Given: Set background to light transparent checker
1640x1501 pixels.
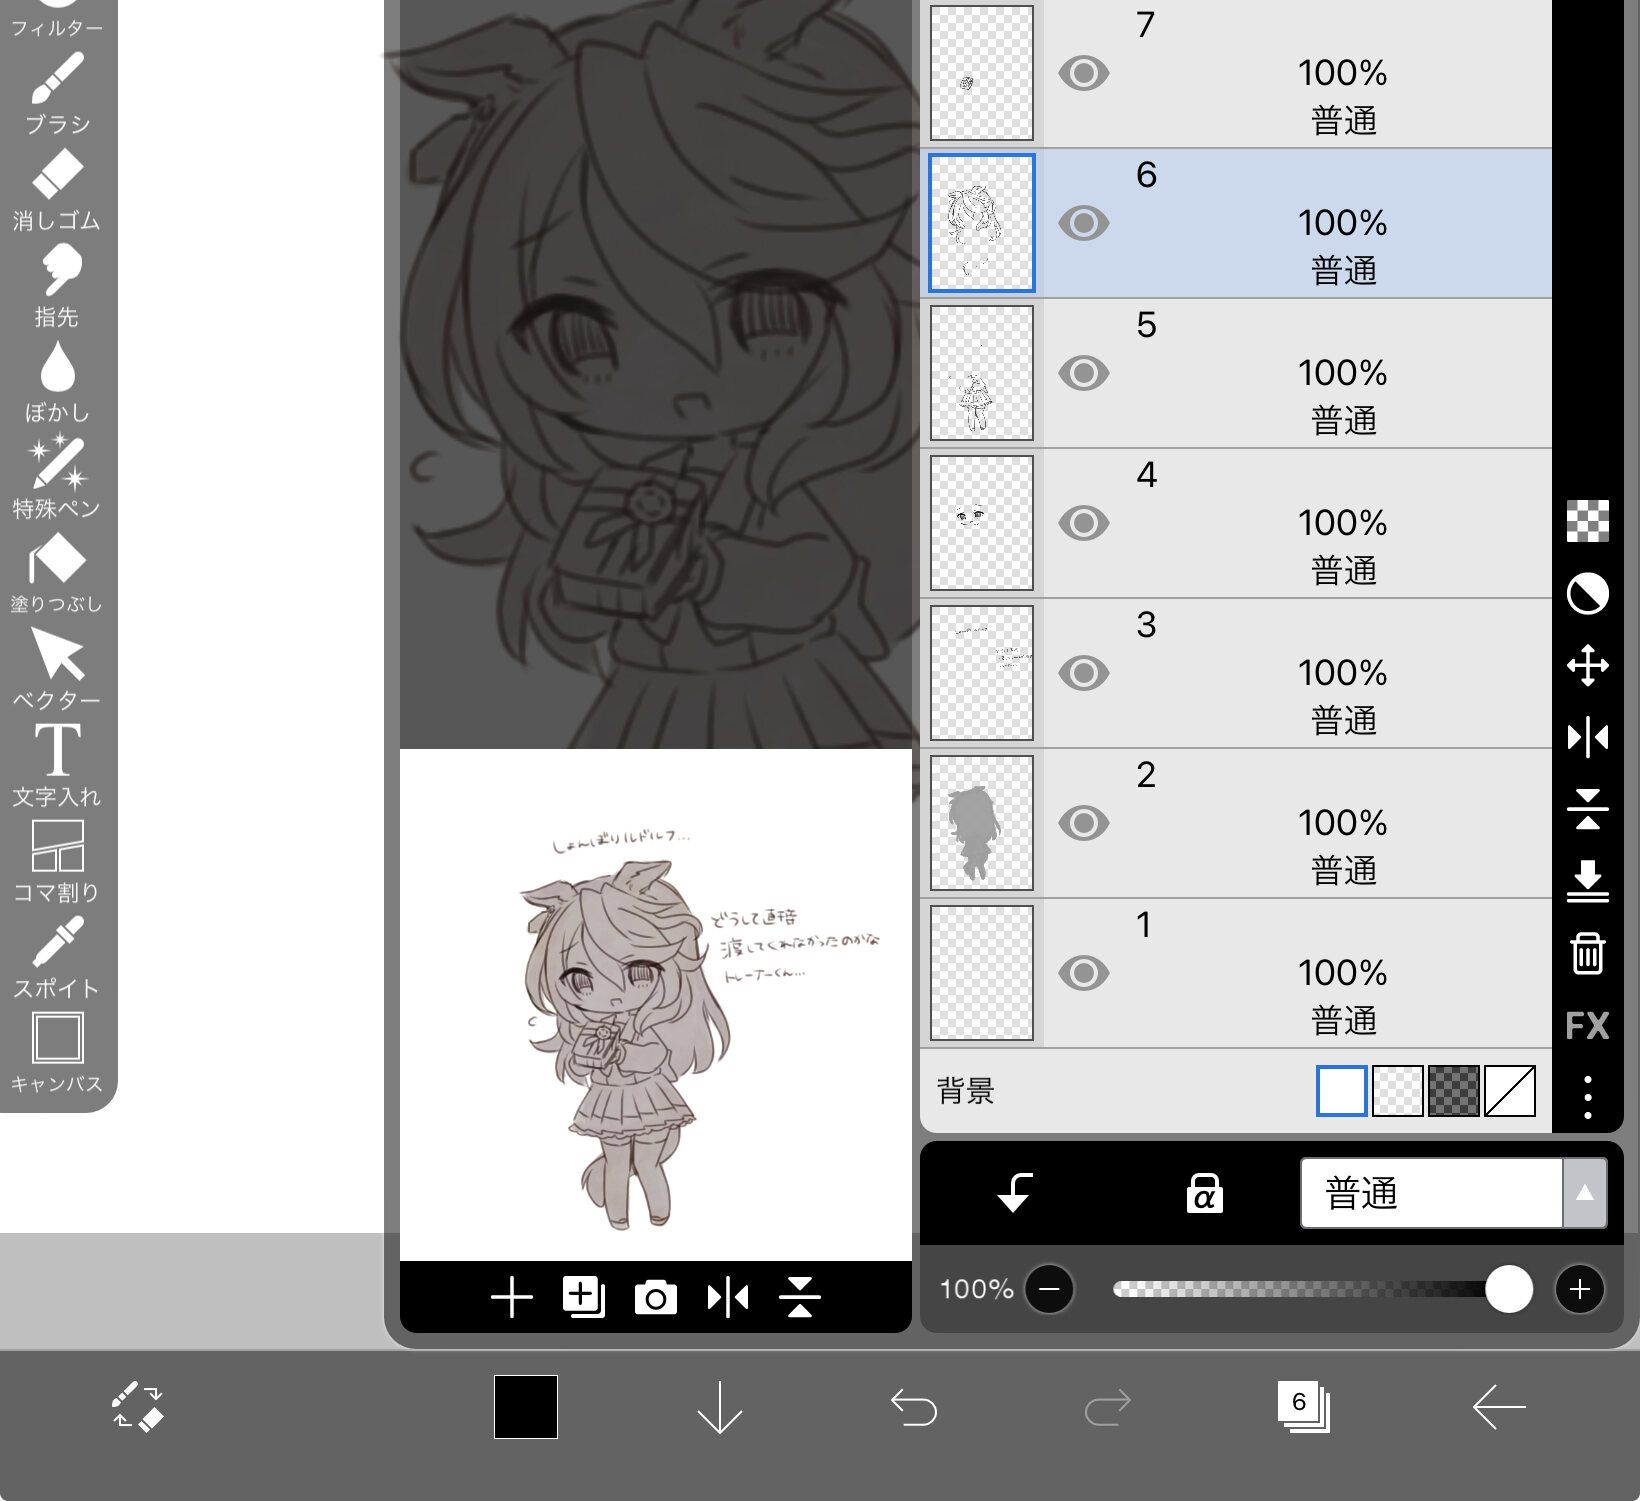Looking at the screenshot, I should [x=1398, y=1090].
